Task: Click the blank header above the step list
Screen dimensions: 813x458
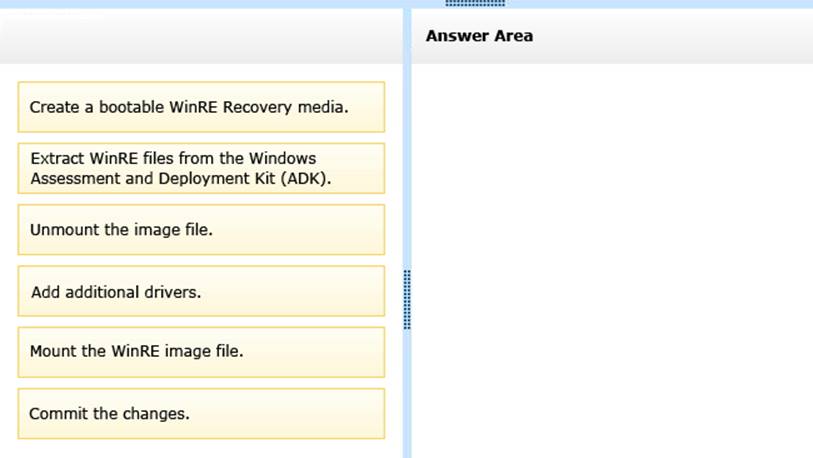Action: 200,36
